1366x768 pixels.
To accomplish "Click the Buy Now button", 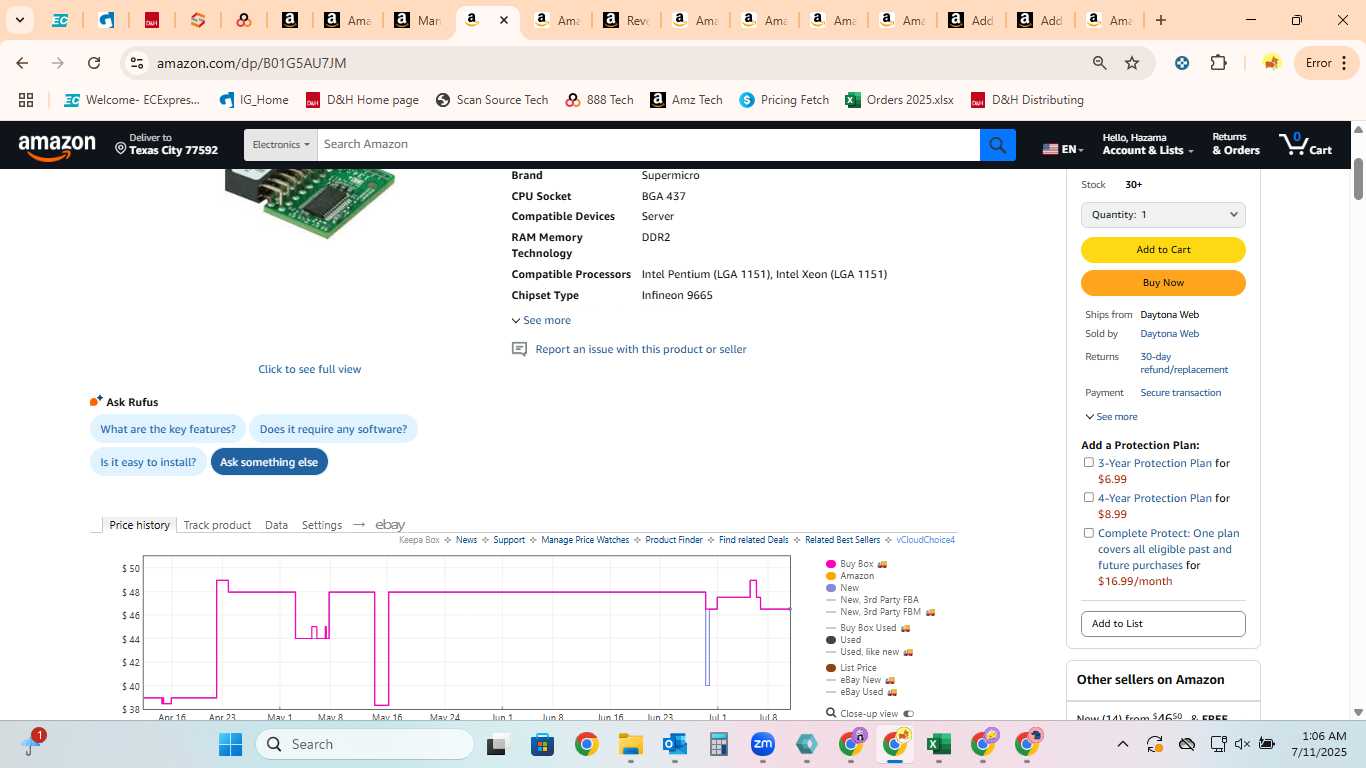I will [1163, 283].
